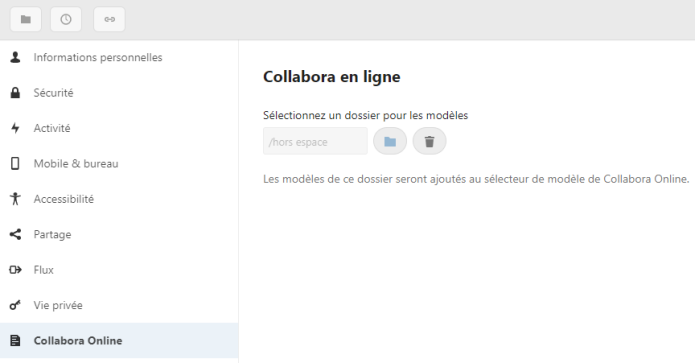This screenshot has height=363, width=695.
Task: Open the Activité settings page
Action: point(119,128)
